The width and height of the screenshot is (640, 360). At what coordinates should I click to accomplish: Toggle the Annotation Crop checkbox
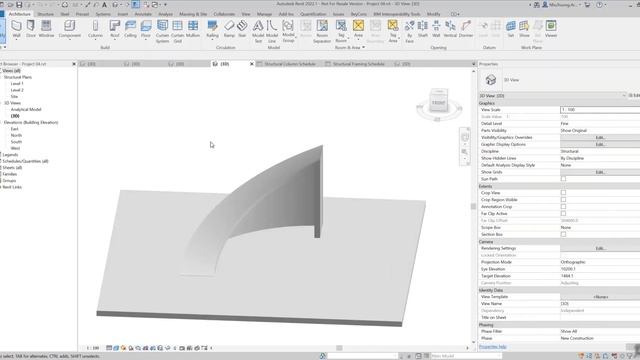click(563, 207)
